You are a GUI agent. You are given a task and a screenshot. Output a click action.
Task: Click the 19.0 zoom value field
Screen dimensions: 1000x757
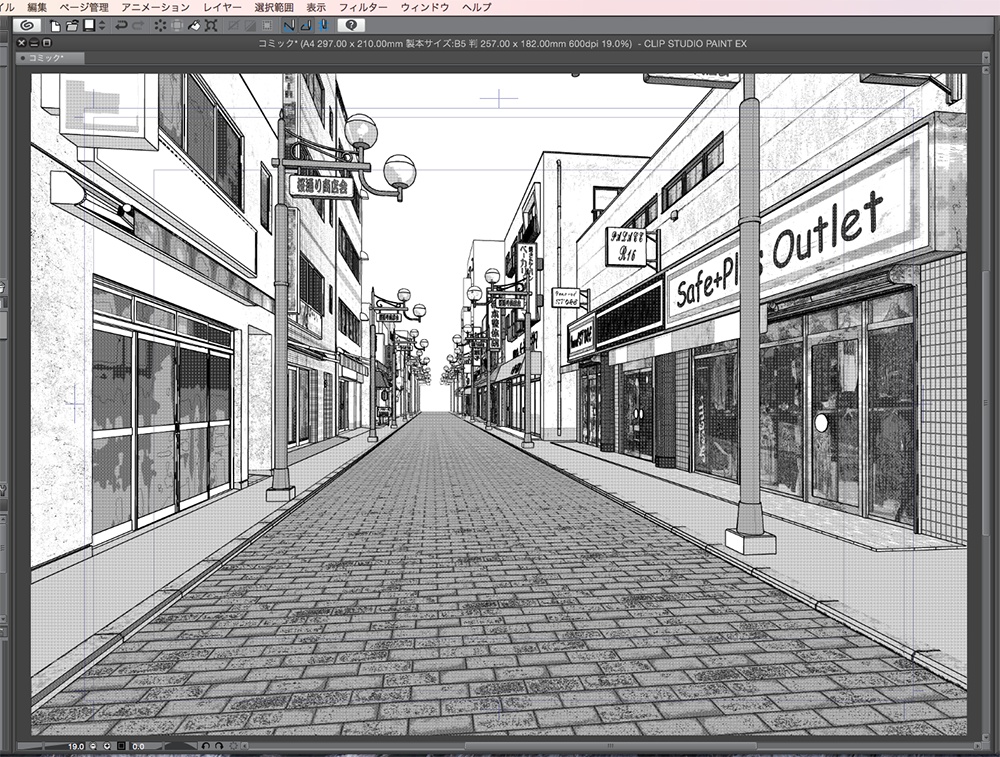tap(76, 746)
